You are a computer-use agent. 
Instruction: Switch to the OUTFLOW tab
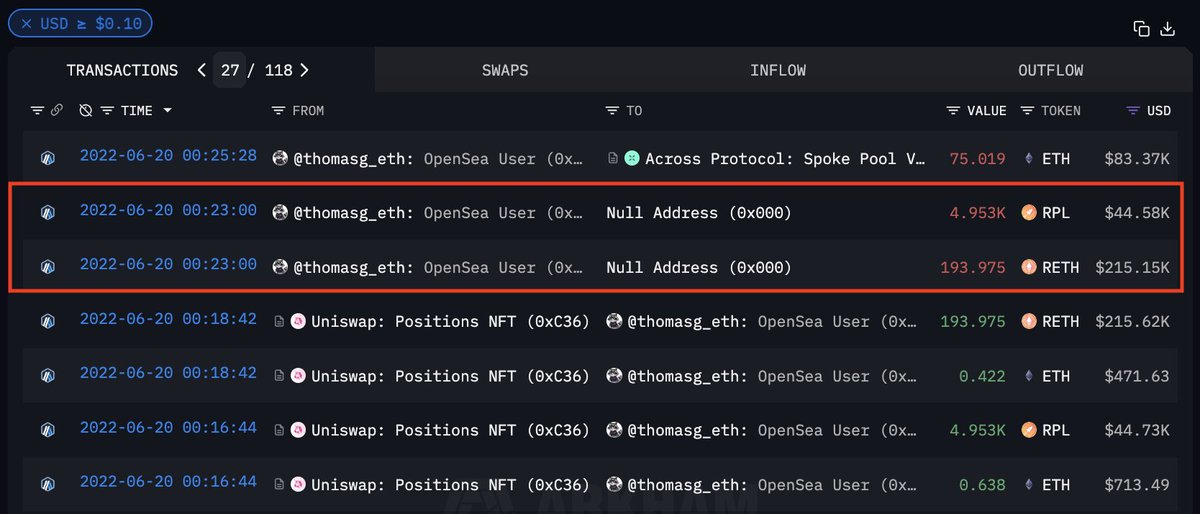coord(1051,70)
